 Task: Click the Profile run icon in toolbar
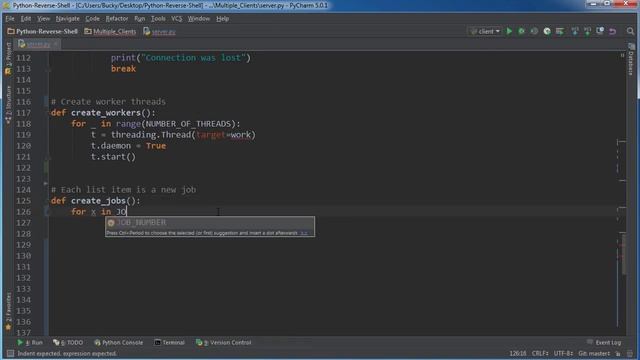click(547, 31)
